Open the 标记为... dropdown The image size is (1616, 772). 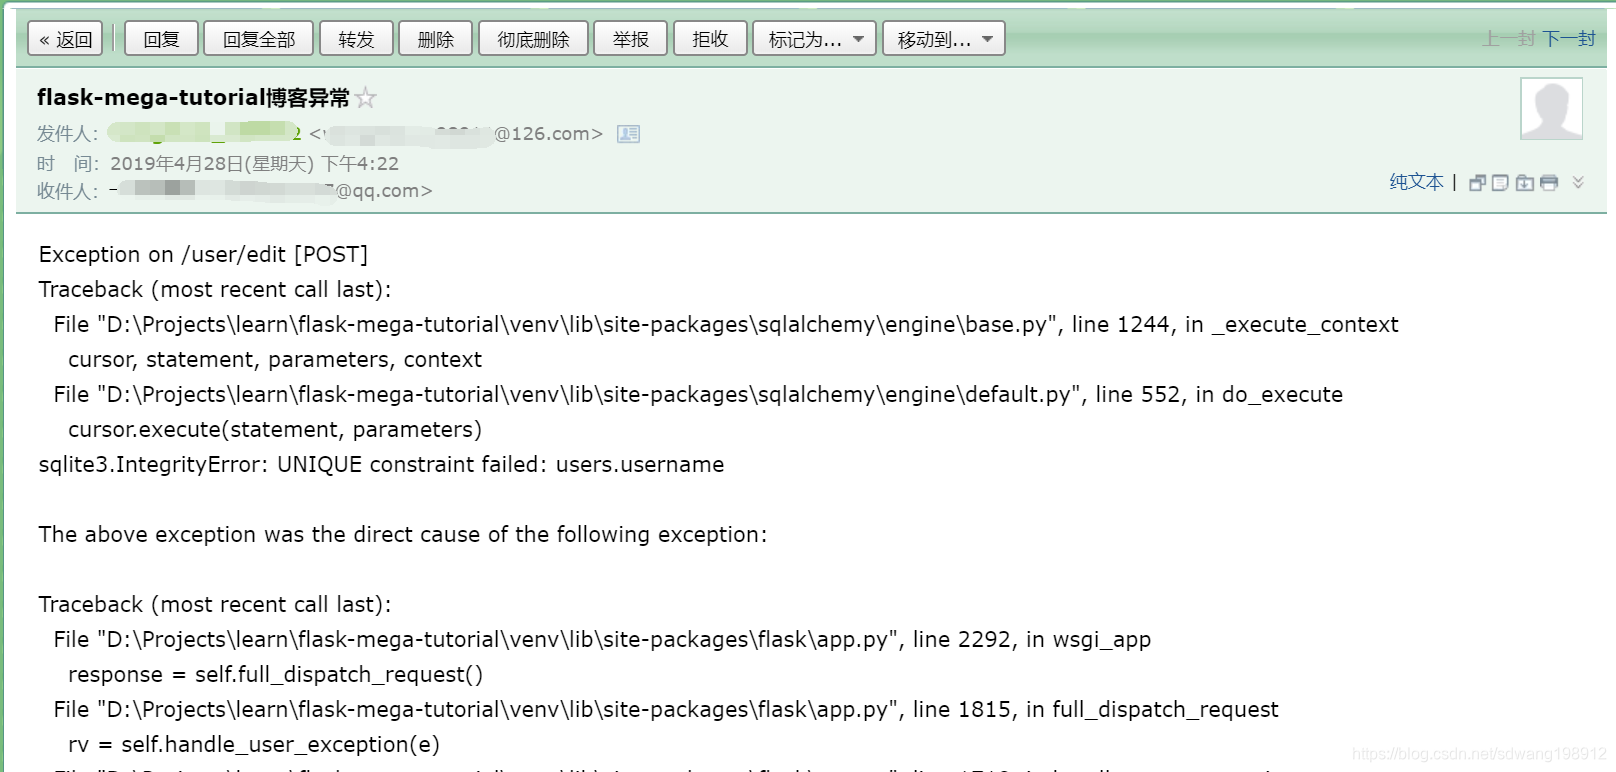click(x=814, y=39)
